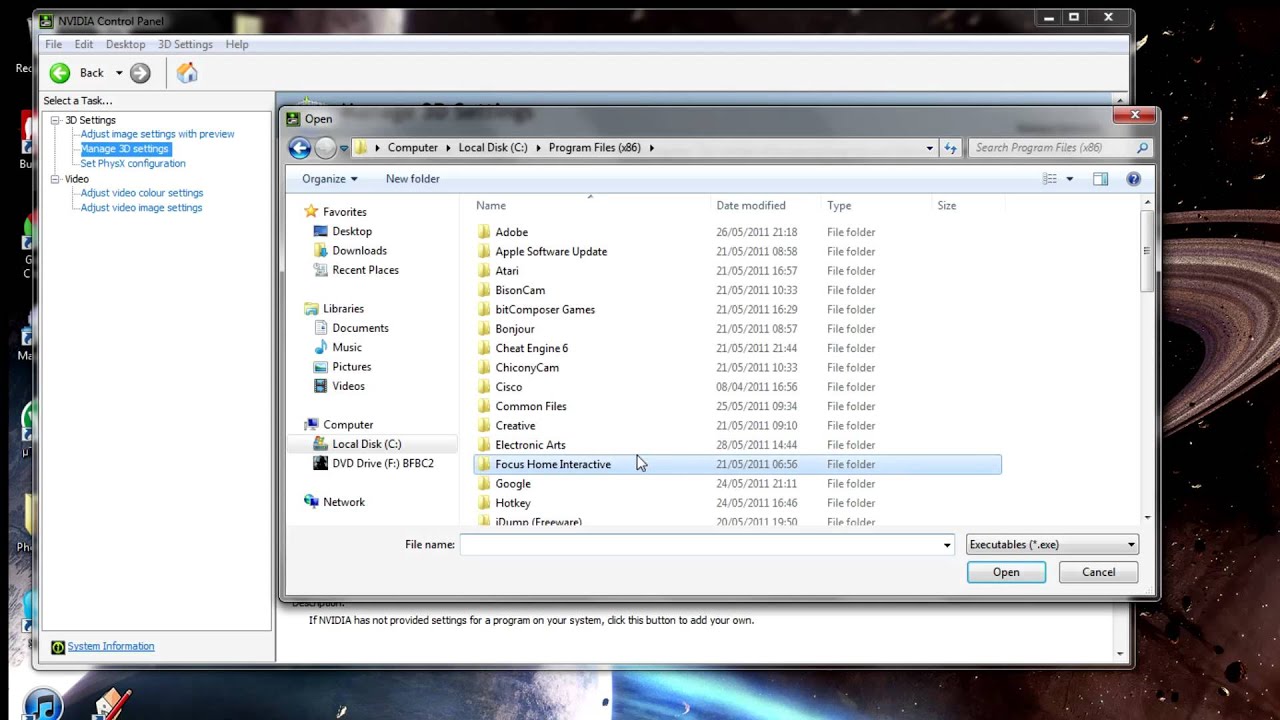This screenshot has height=720, width=1280.
Task: Click the refresh button next to address bar
Action: (x=951, y=148)
